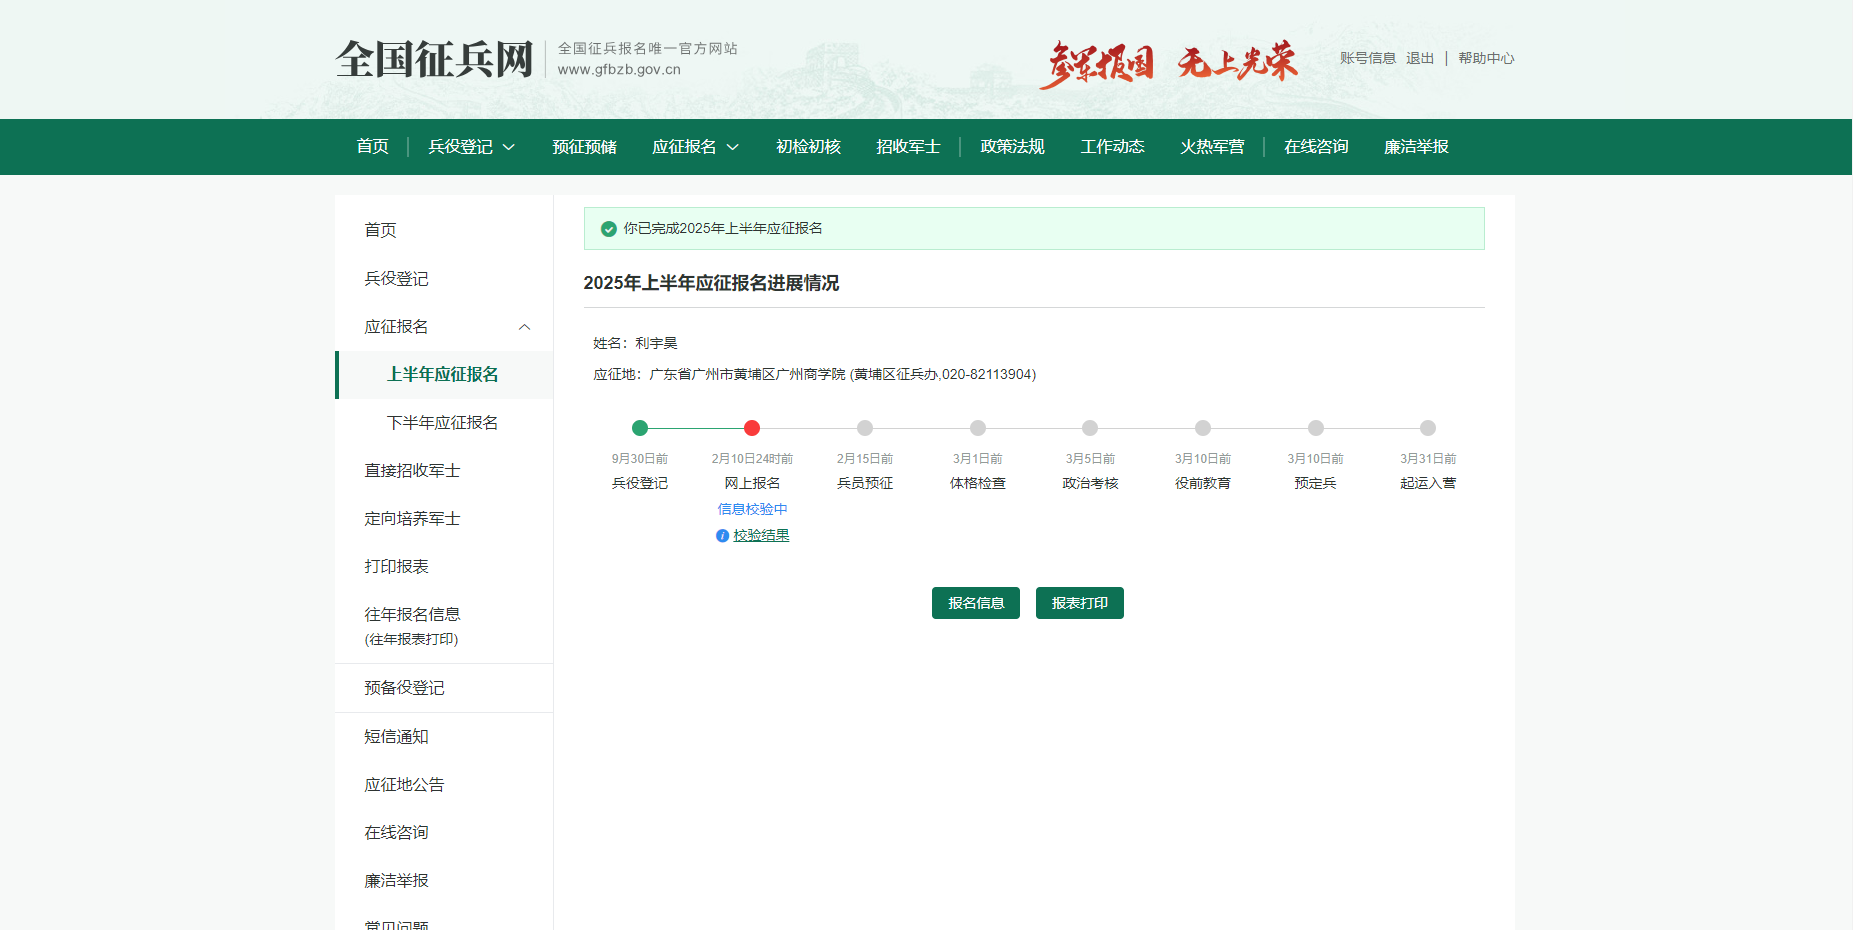
Task: Open 直接招收军士 in sidebar
Action: (x=412, y=471)
